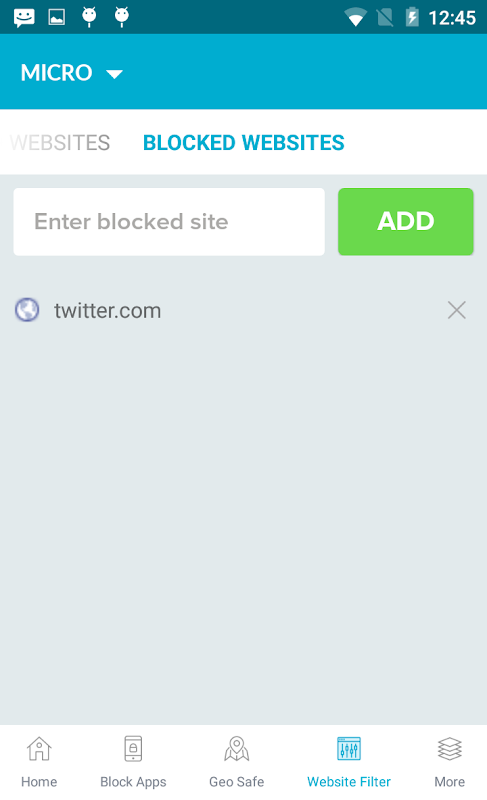Viewport: 487px width, 800px height.
Task: Tap the 12:45 clock in status bar
Action: pyautogui.click(x=452, y=18)
